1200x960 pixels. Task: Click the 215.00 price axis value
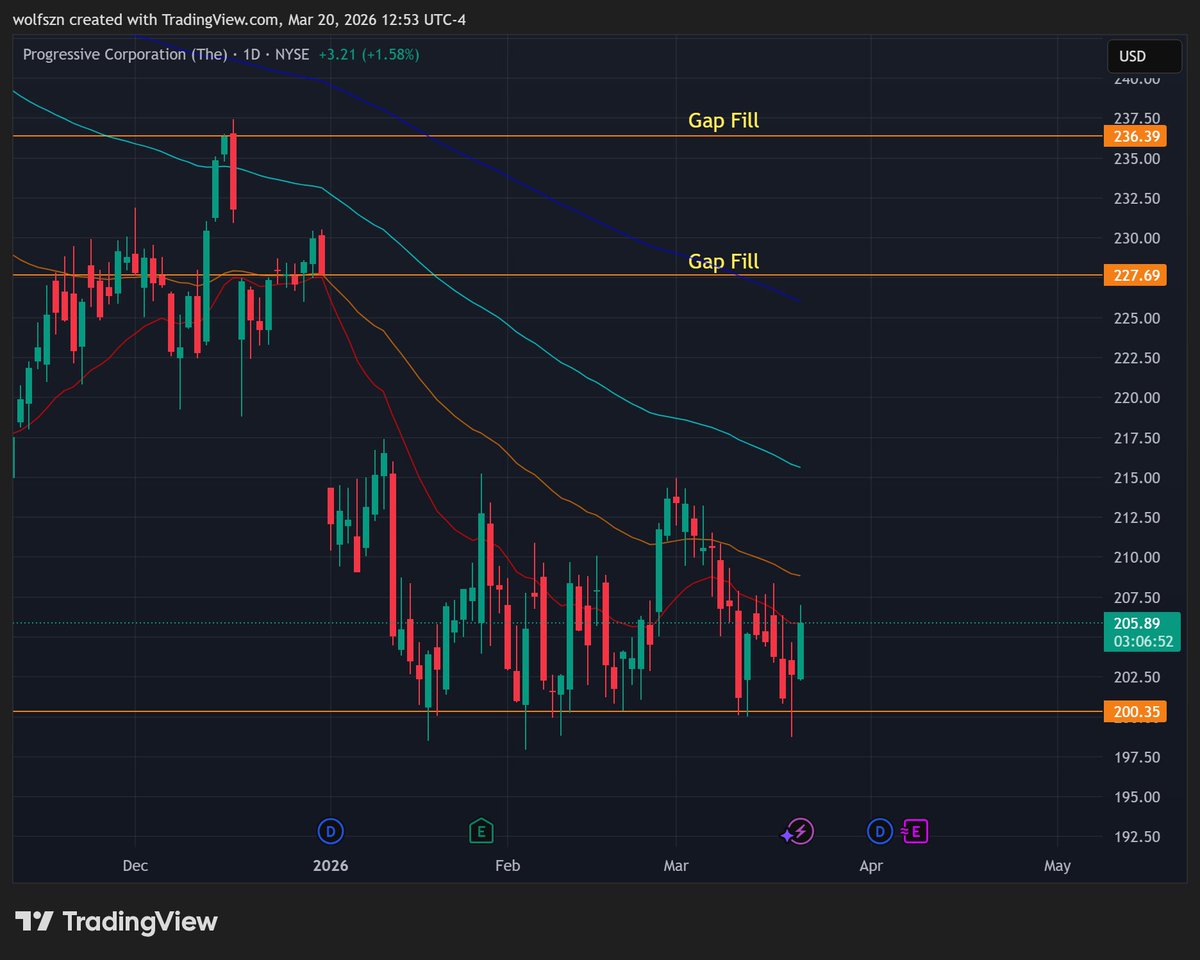(x=1137, y=478)
